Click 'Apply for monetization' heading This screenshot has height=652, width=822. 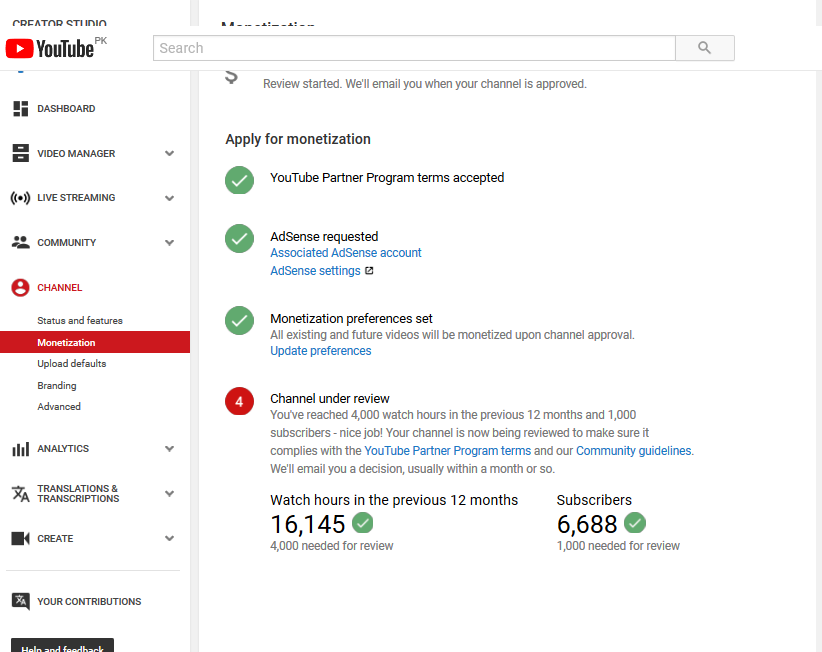tap(298, 139)
